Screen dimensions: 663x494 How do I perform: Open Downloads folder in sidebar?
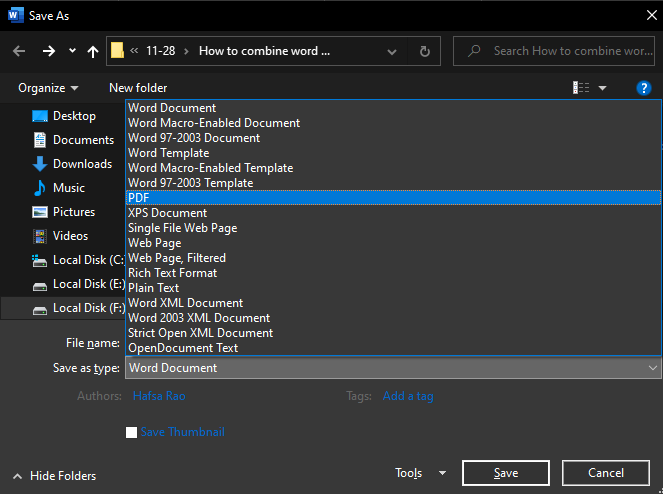click(82, 164)
